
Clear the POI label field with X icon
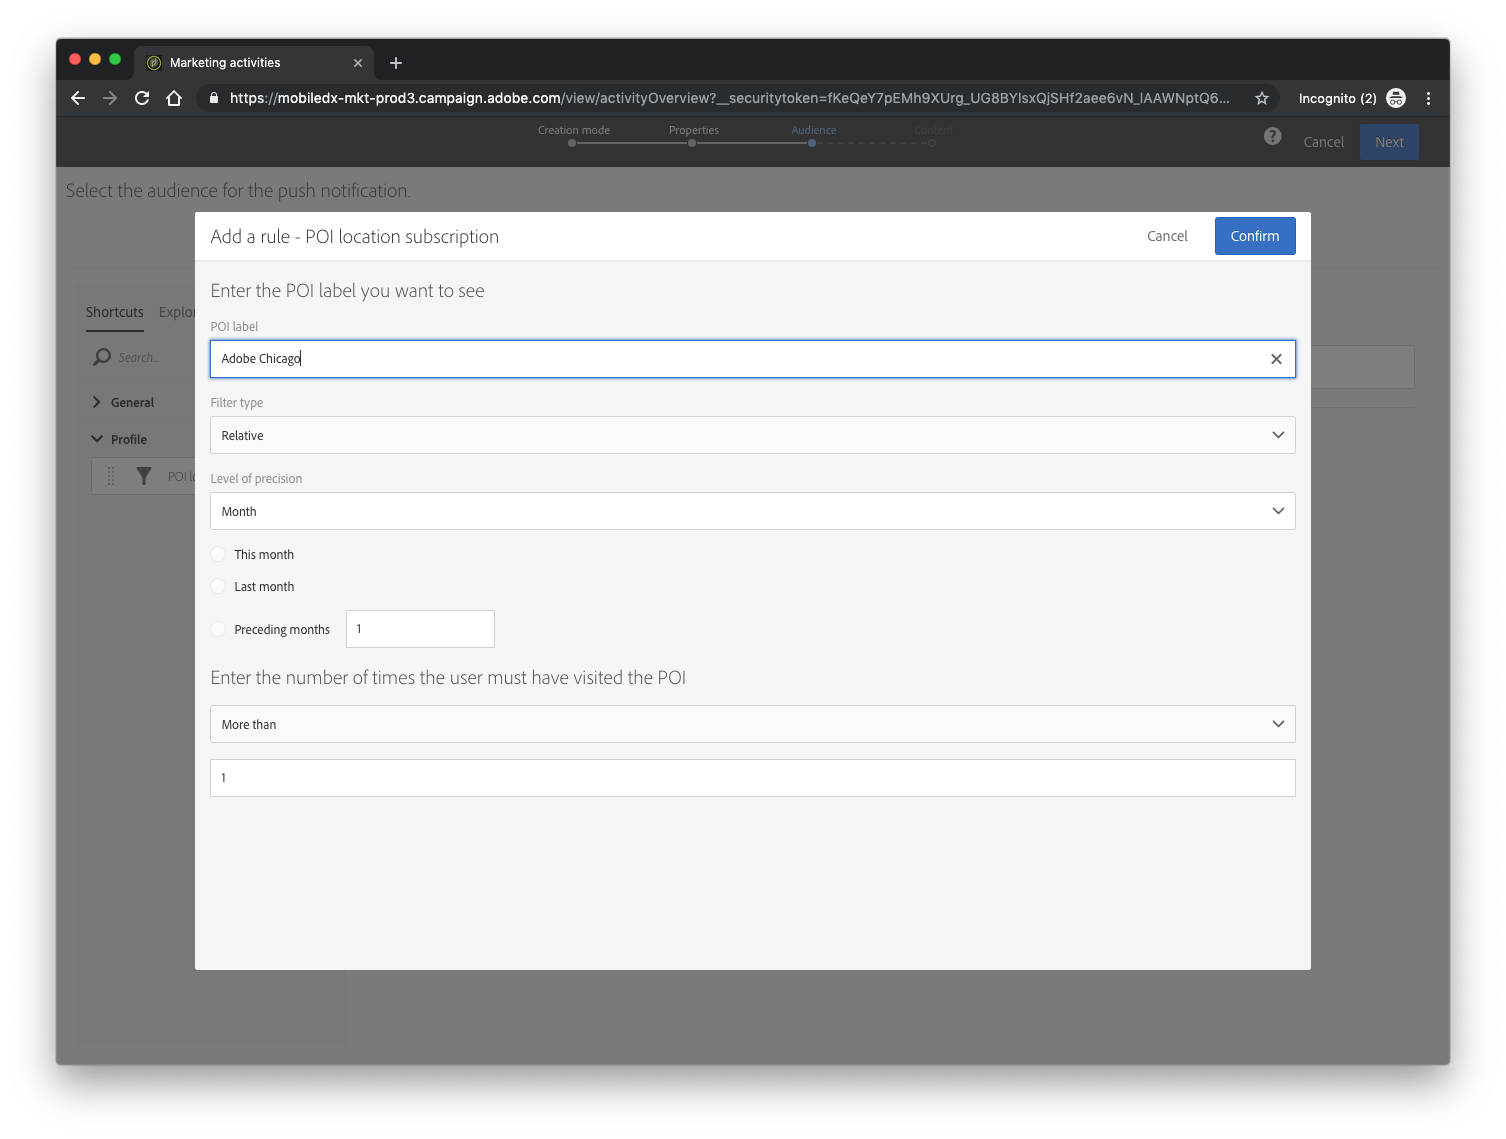pyautogui.click(x=1276, y=359)
